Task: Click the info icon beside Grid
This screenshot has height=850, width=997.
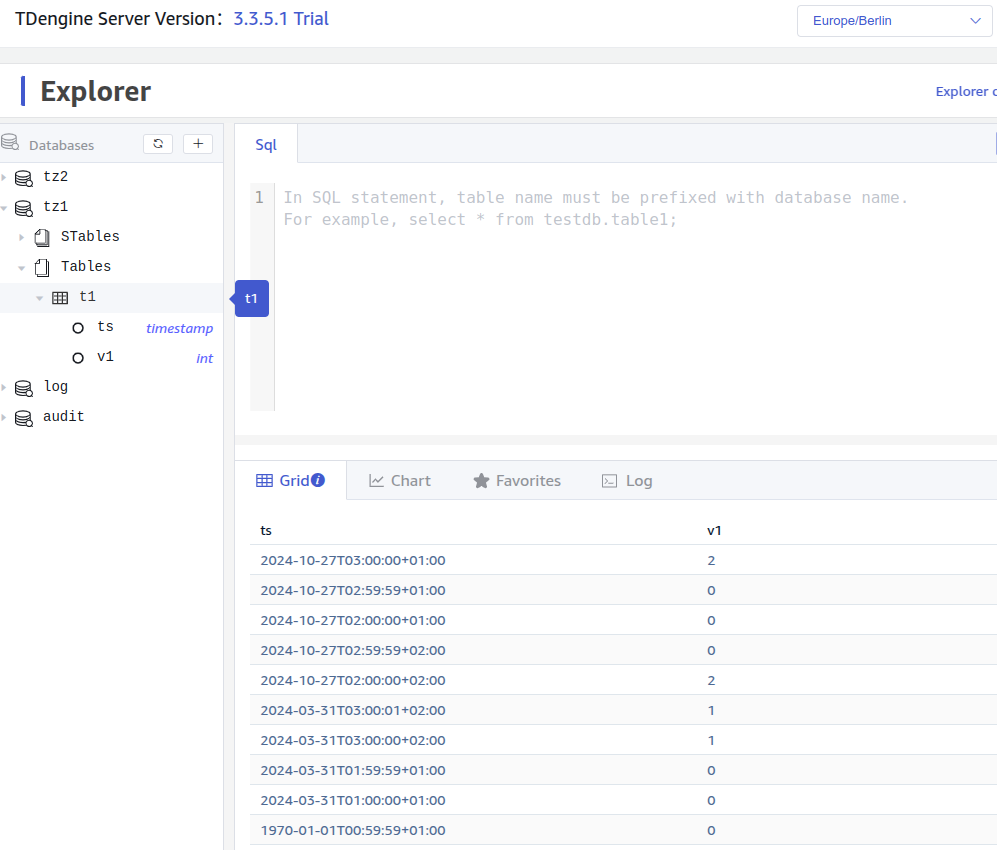Action: 318,480
